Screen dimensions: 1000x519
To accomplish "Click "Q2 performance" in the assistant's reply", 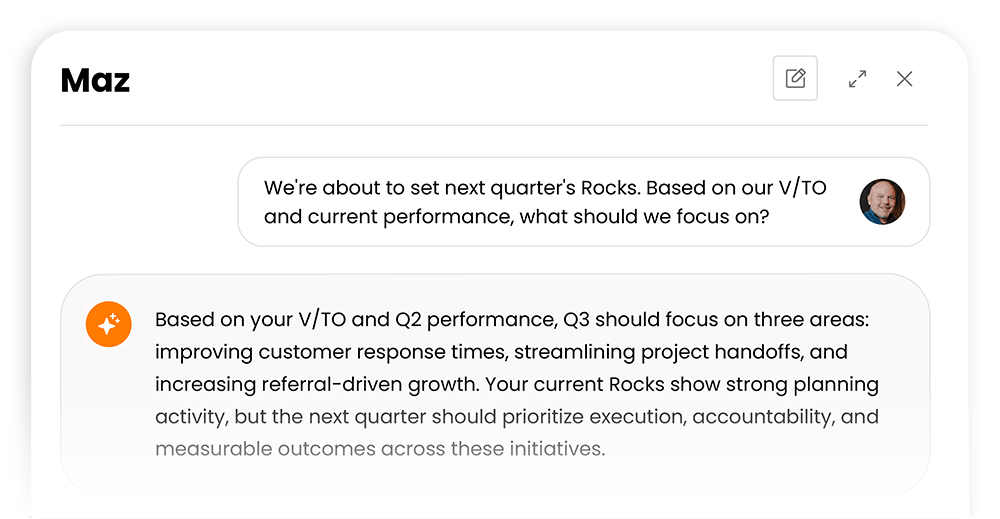I will point(475,319).
